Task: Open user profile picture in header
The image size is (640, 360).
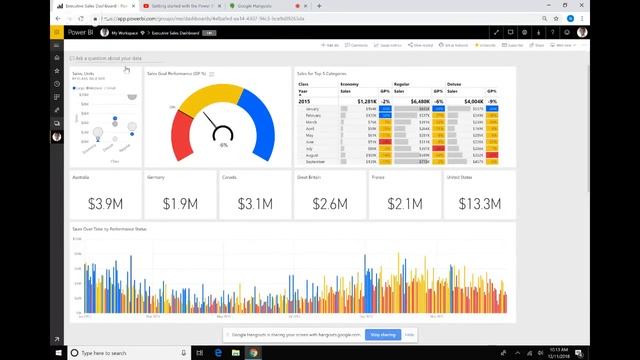Action: pyautogui.click(x=582, y=32)
